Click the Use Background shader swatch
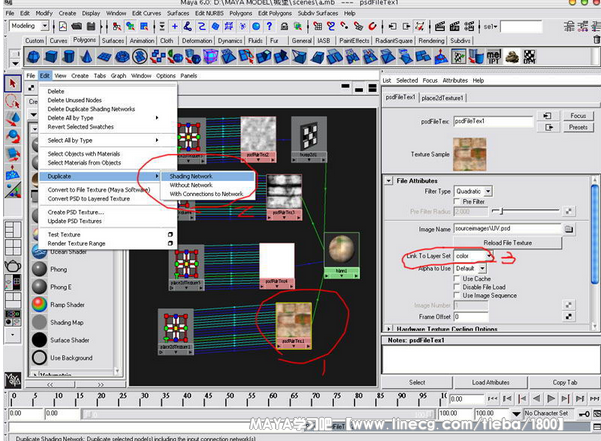This screenshot has width=601, height=441. 39,357
